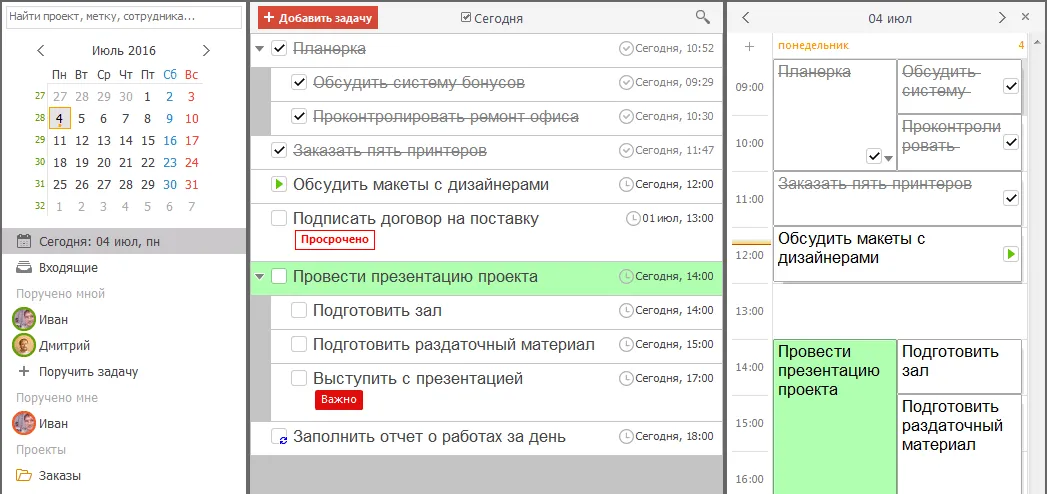Screen dimensions: 1047x494
Task: Collapse Провести презентацию проекта subtasks
Action: point(260,277)
